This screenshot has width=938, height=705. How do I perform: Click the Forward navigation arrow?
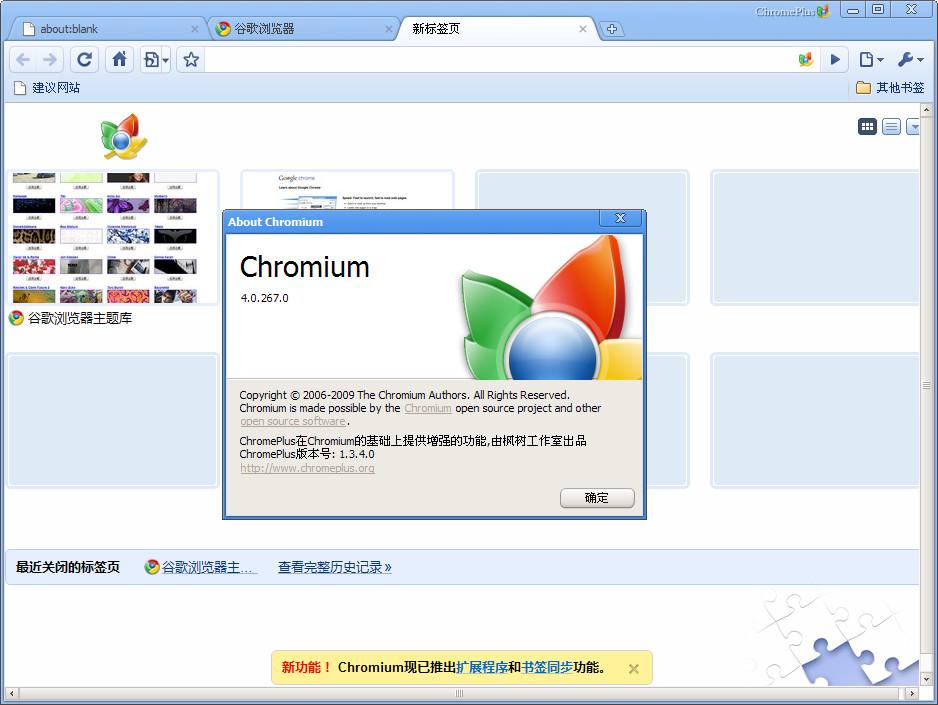tap(48, 59)
